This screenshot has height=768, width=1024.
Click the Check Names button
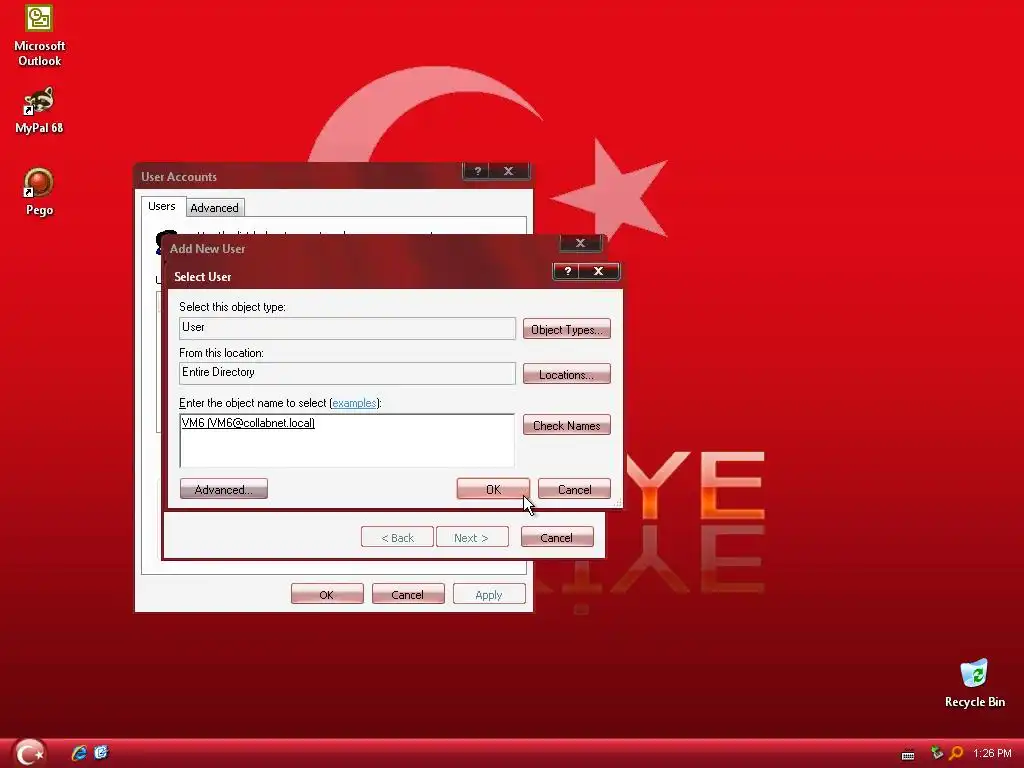click(x=566, y=425)
